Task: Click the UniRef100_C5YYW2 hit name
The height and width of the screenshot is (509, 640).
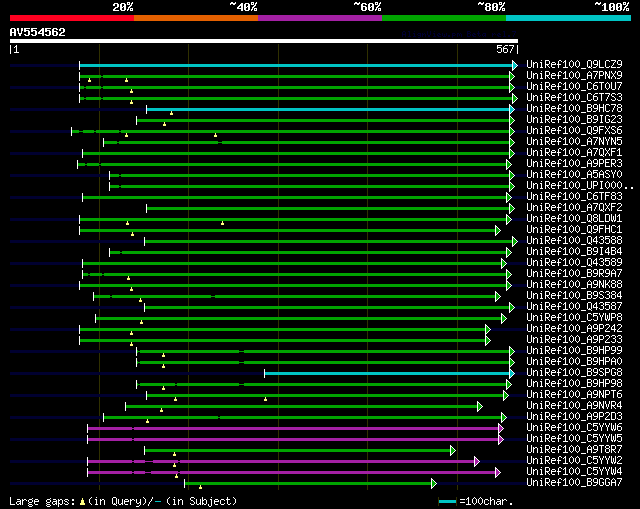Action: [x=574, y=461]
